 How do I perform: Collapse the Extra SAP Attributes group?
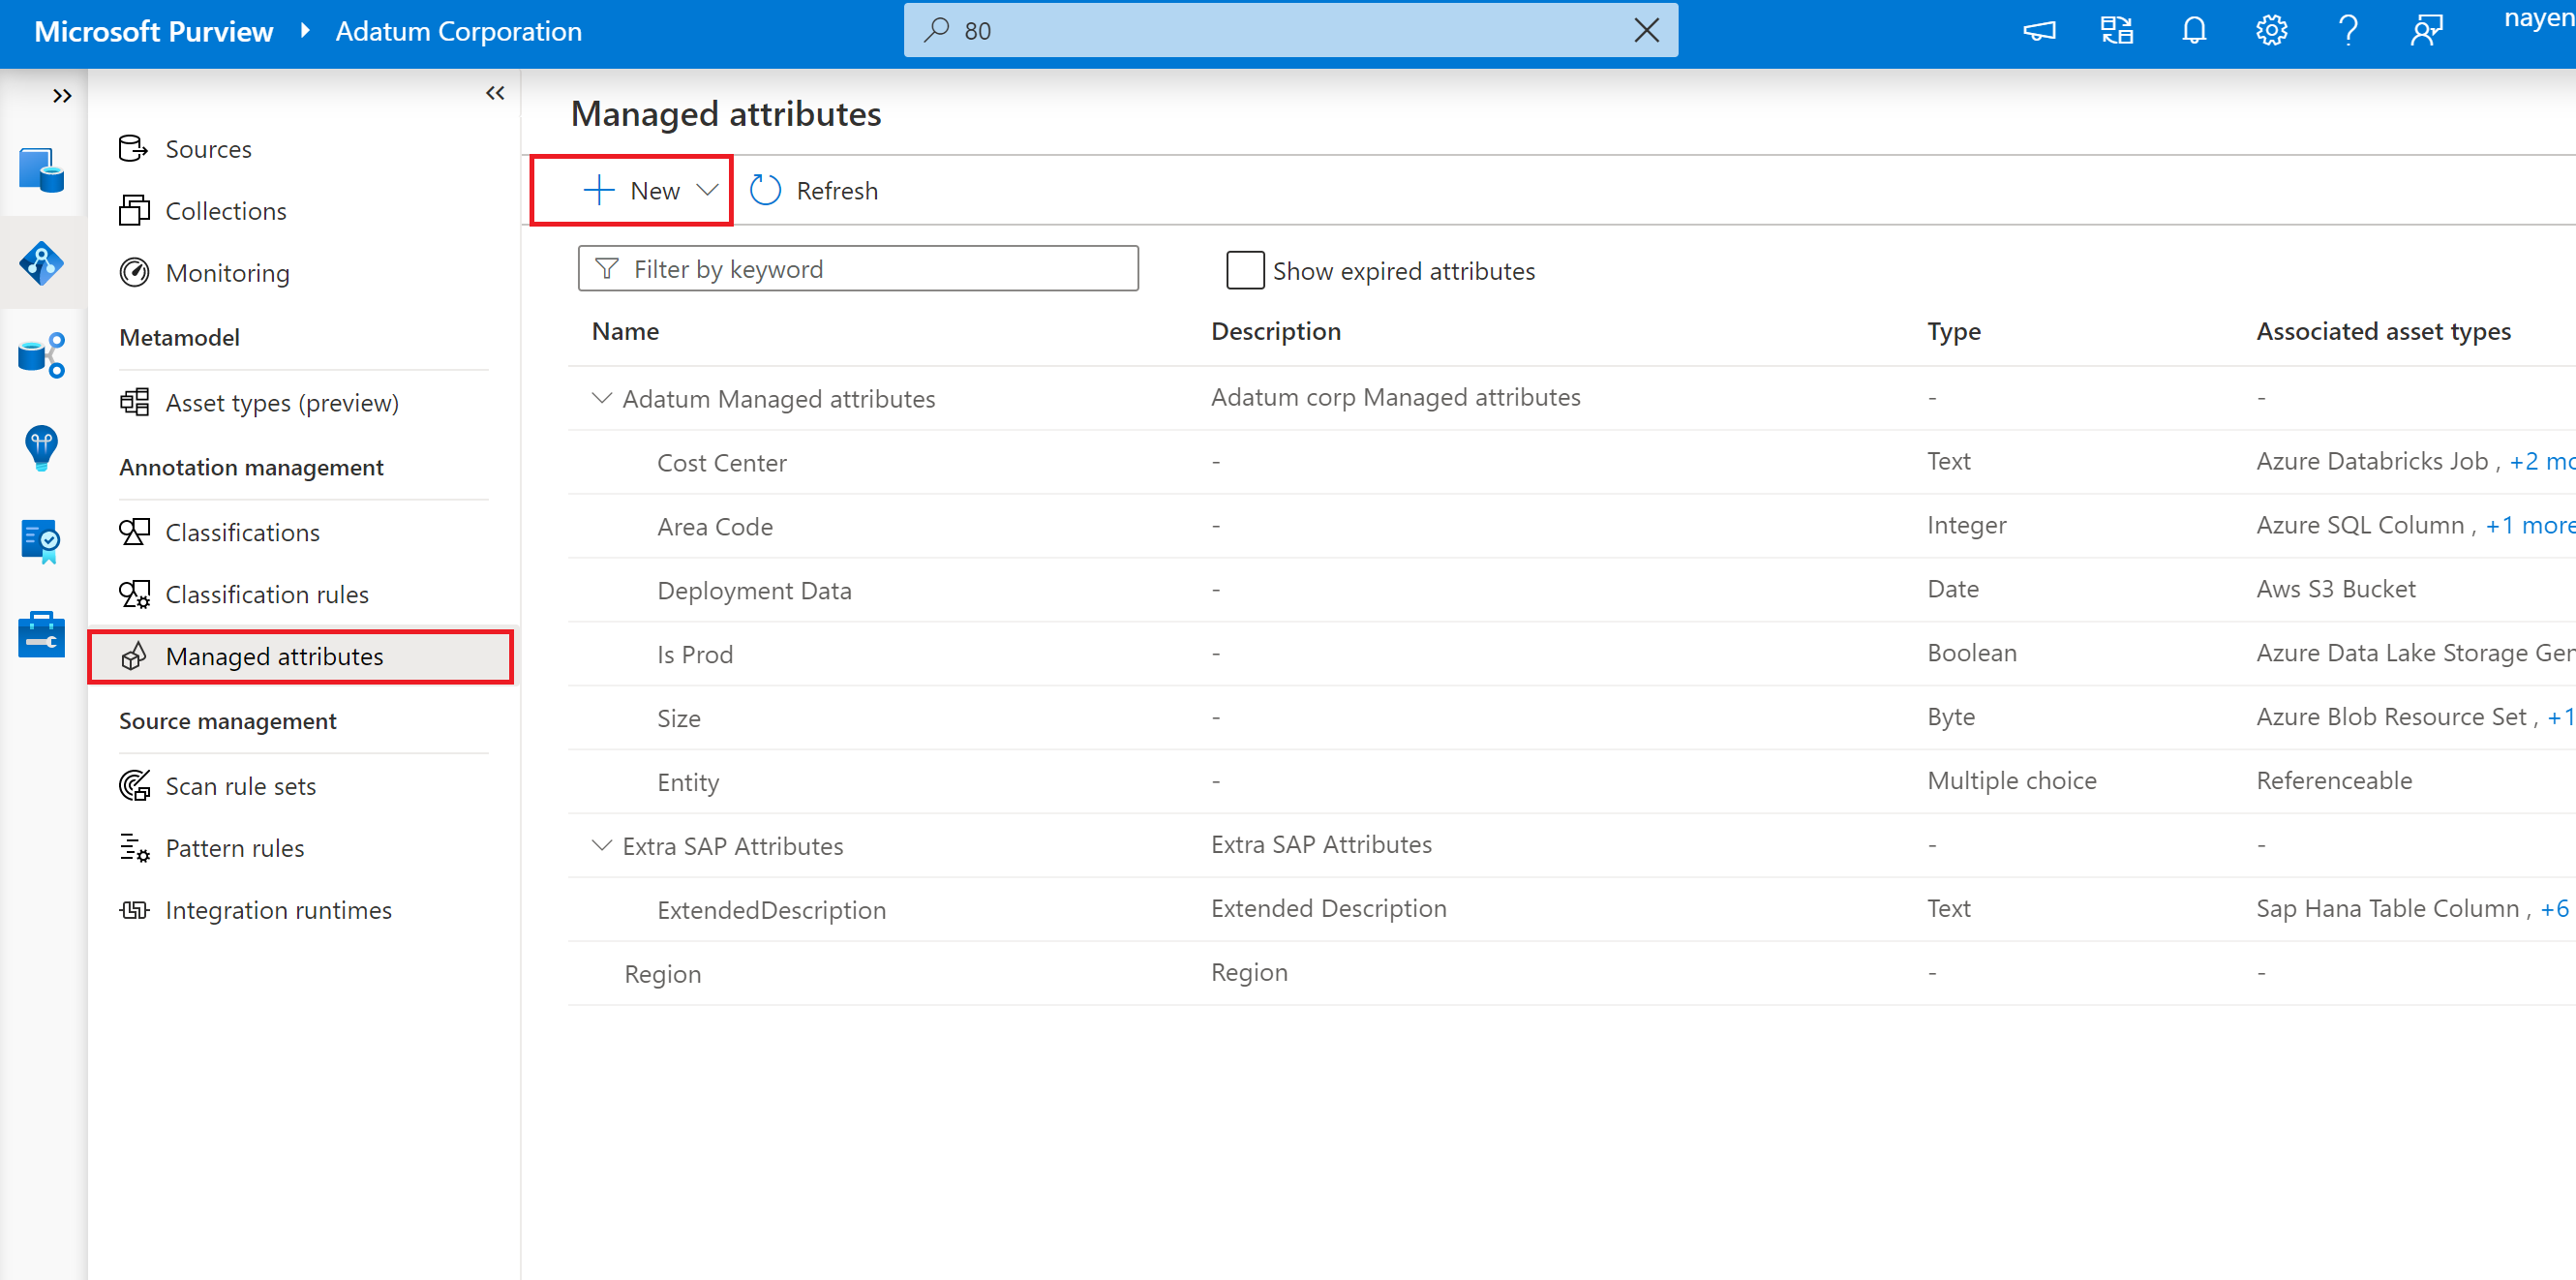point(601,845)
